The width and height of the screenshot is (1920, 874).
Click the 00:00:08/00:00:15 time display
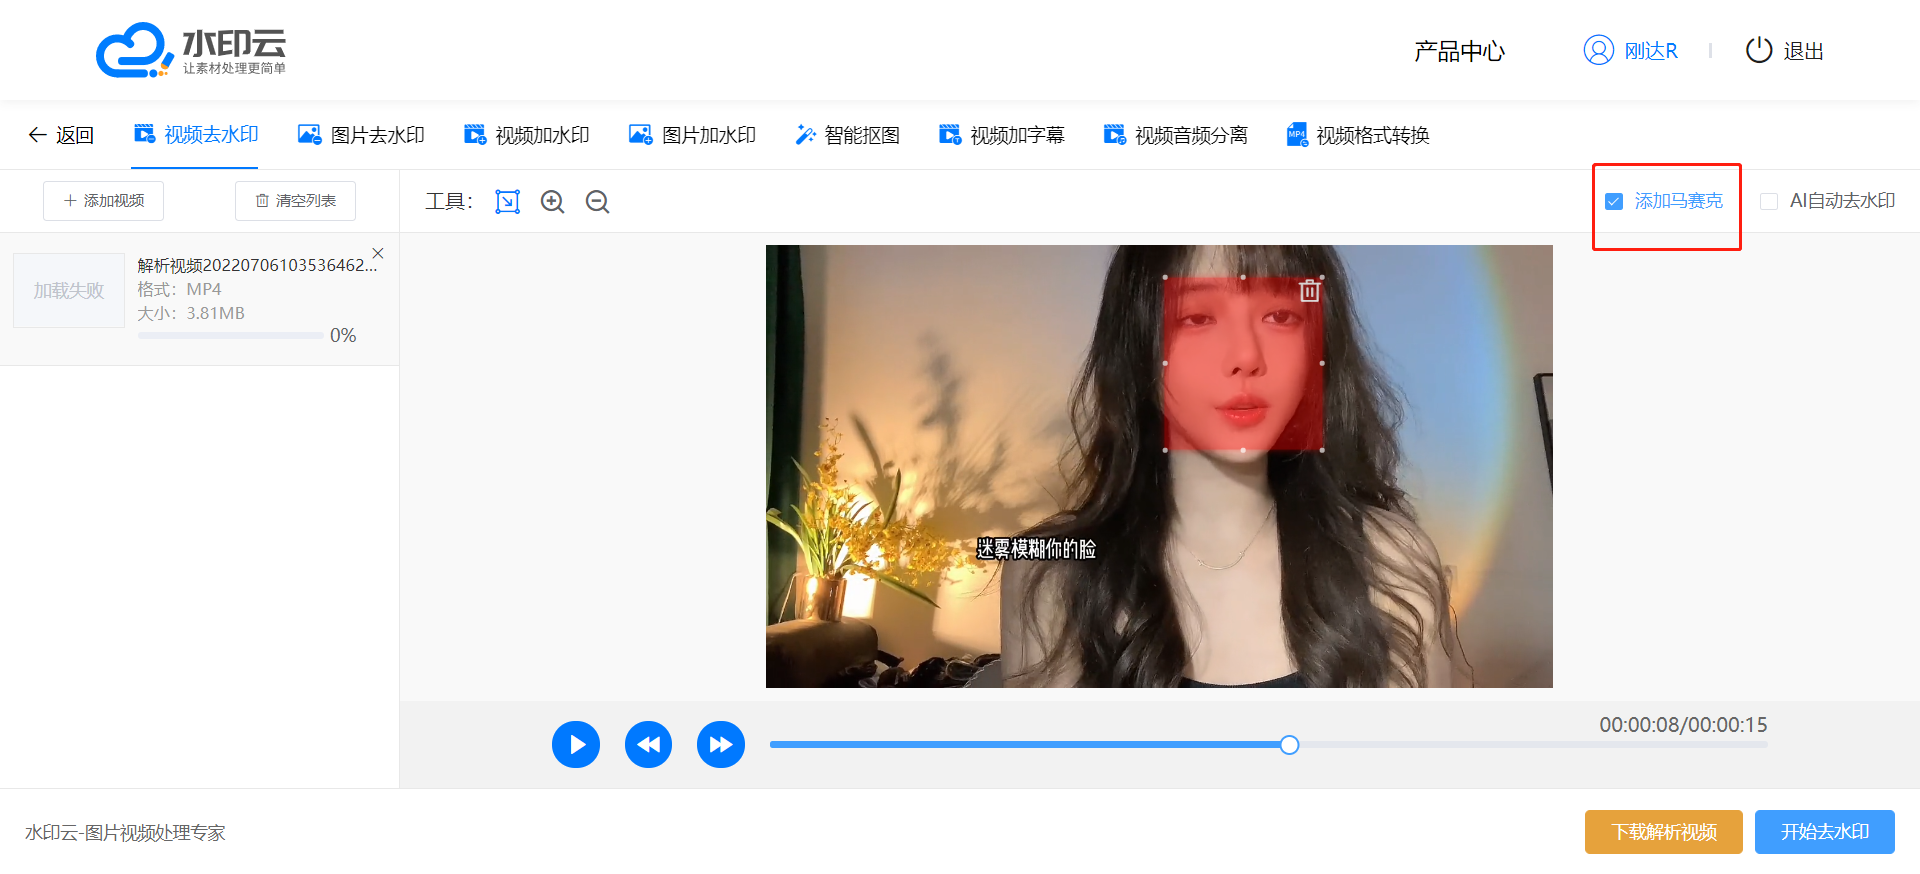pos(1683,725)
